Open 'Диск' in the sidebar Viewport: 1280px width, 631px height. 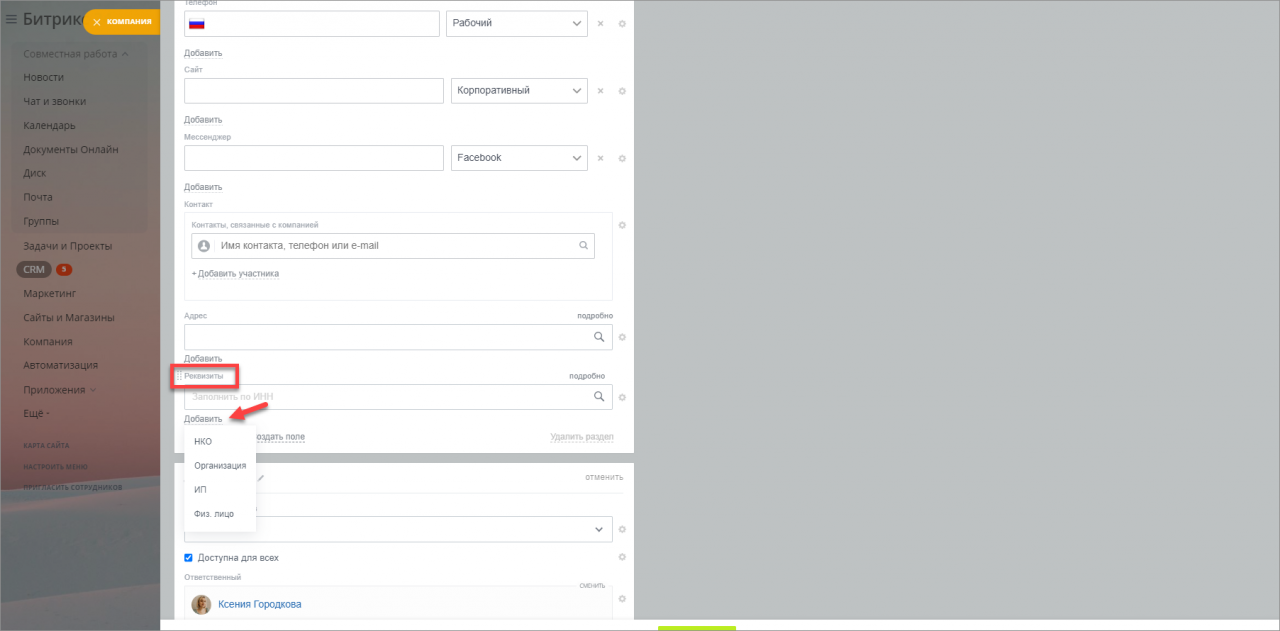35,173
